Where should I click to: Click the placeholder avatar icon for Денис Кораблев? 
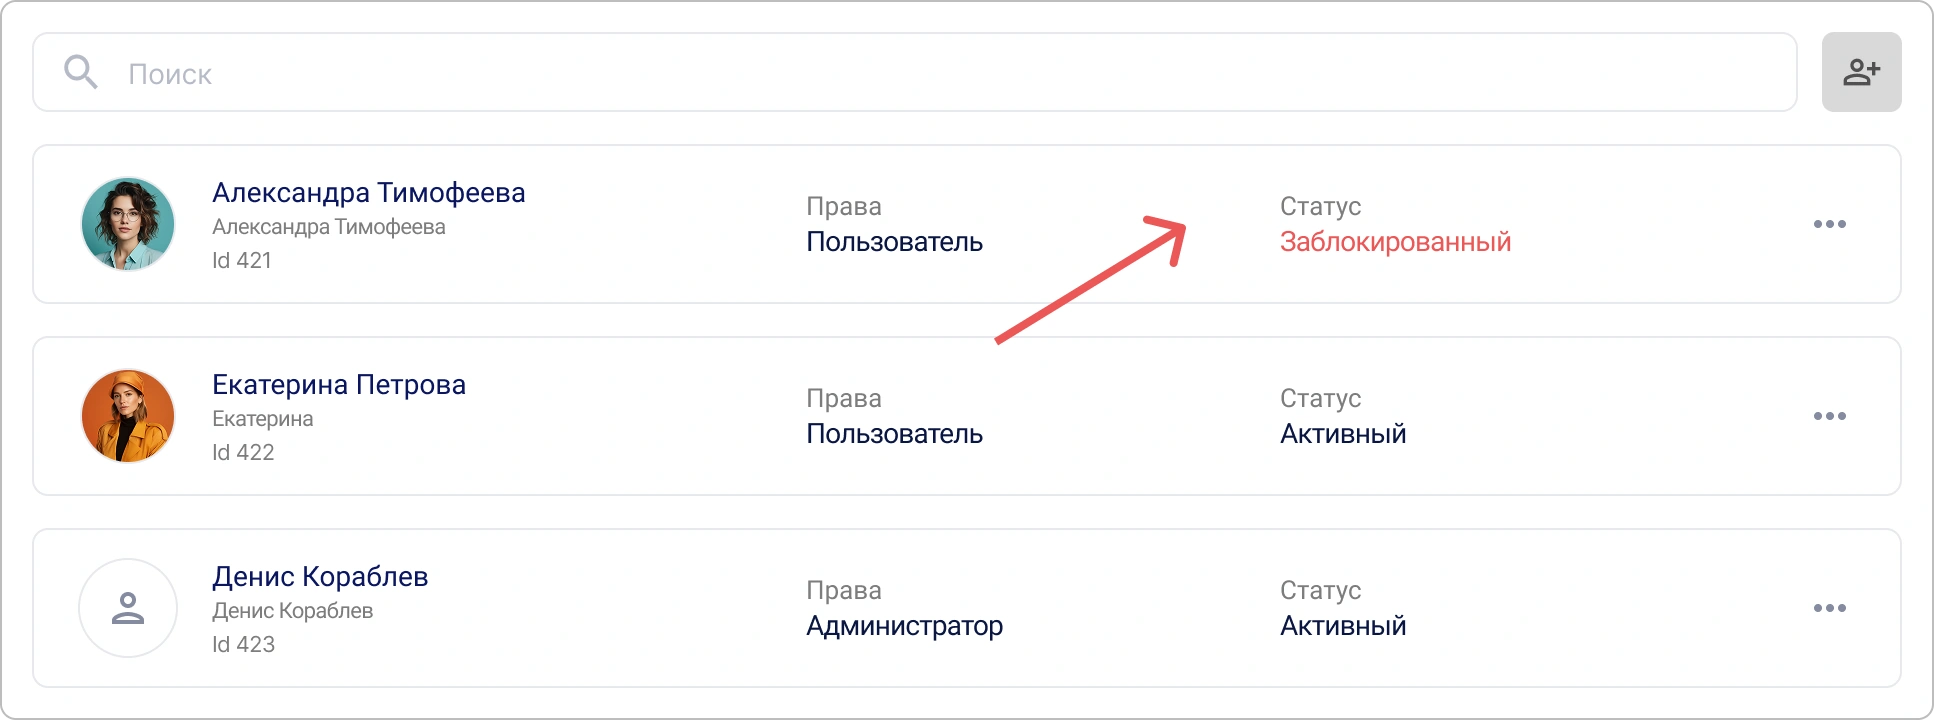tap(128, 608)
